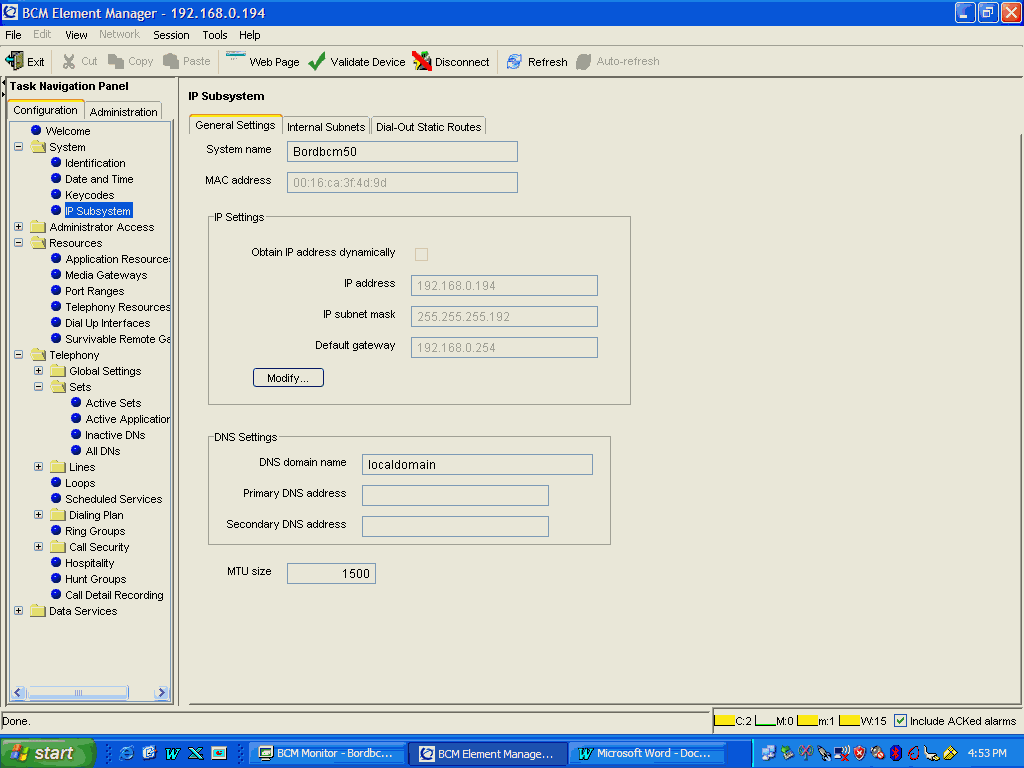Screen dimensions: 1024x768
Task: Open the File menu
Action: (13, 35)
